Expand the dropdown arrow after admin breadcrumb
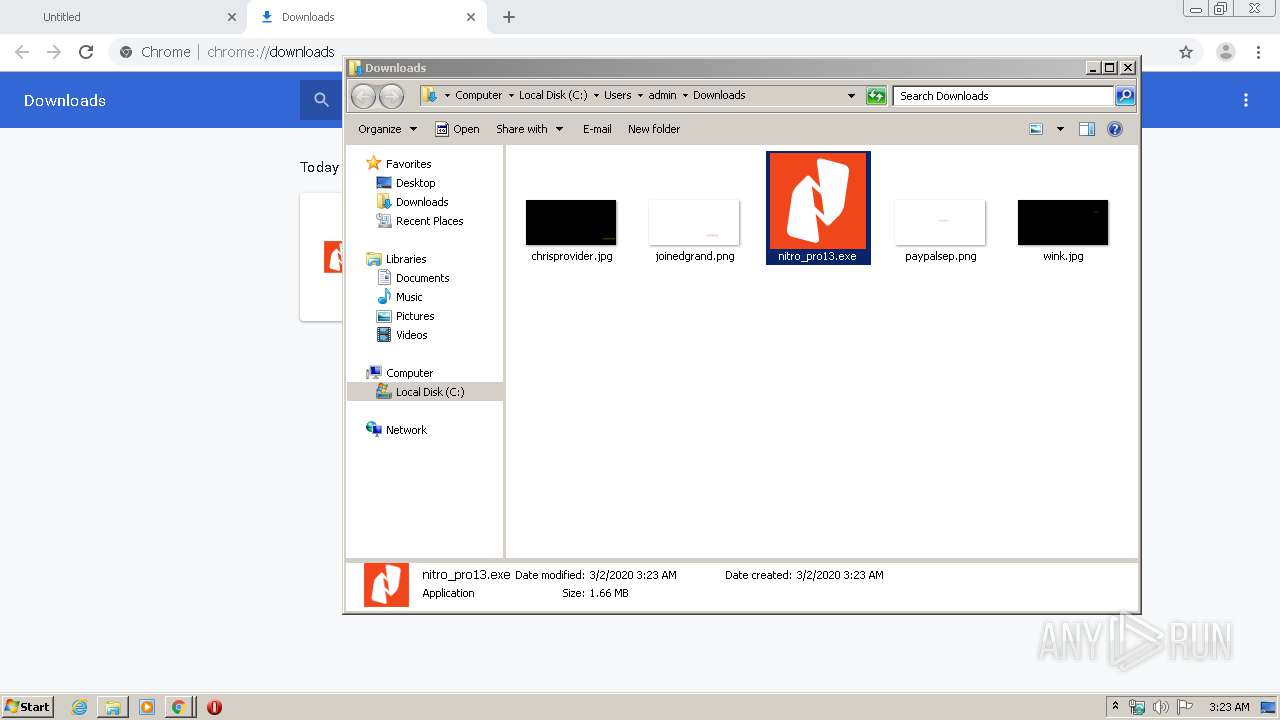1280x720 pixels. tap(685, 96)
